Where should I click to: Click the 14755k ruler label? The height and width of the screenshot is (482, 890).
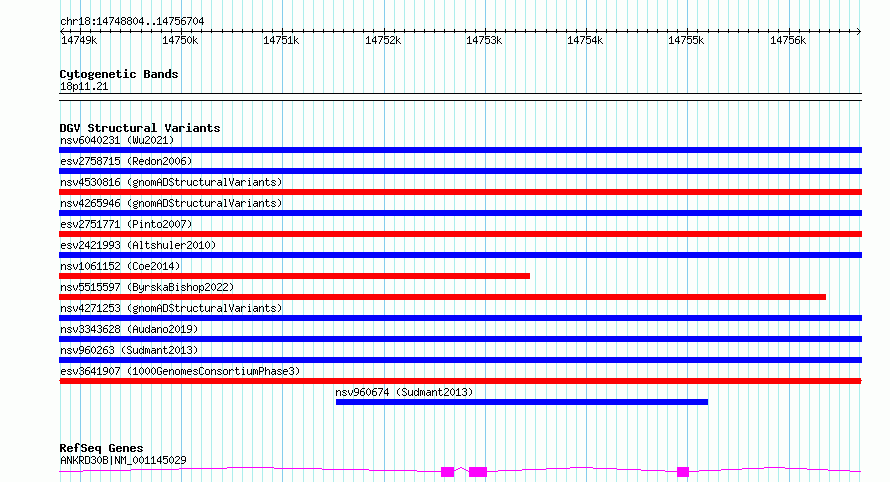(686, 40)
